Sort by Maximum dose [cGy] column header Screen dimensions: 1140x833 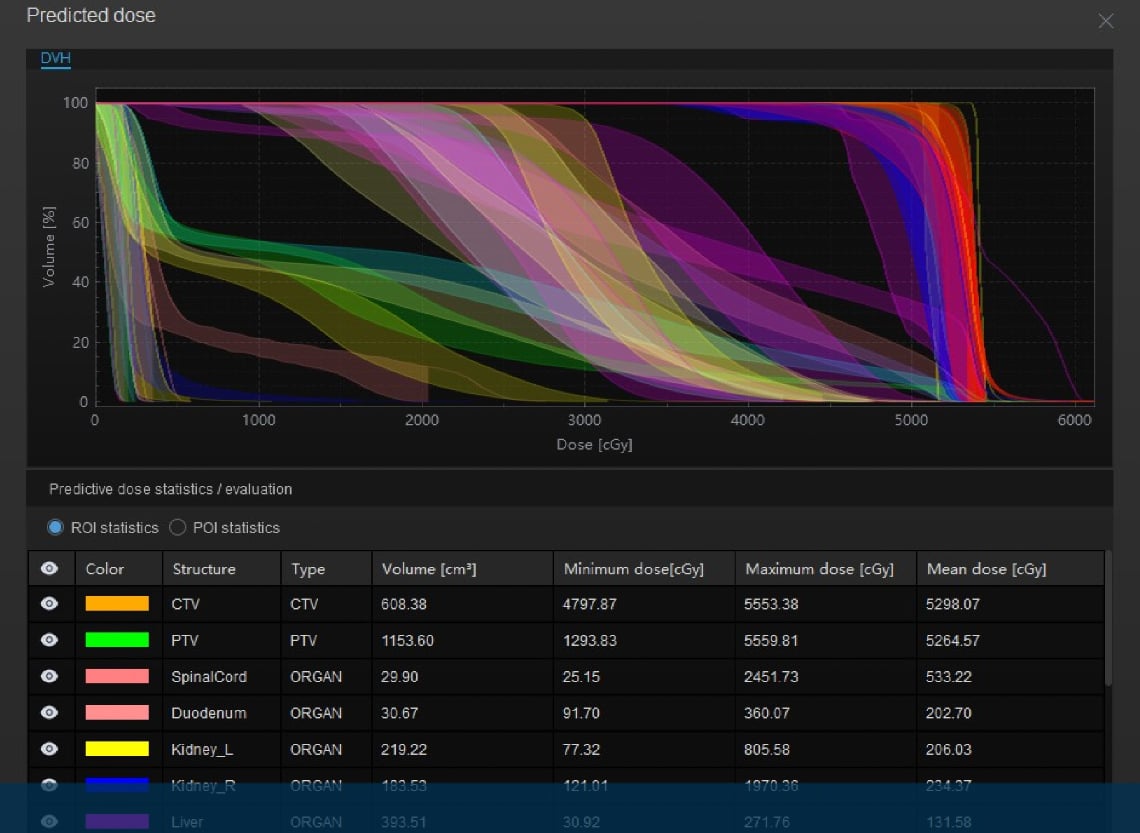(x=826, y=568)
